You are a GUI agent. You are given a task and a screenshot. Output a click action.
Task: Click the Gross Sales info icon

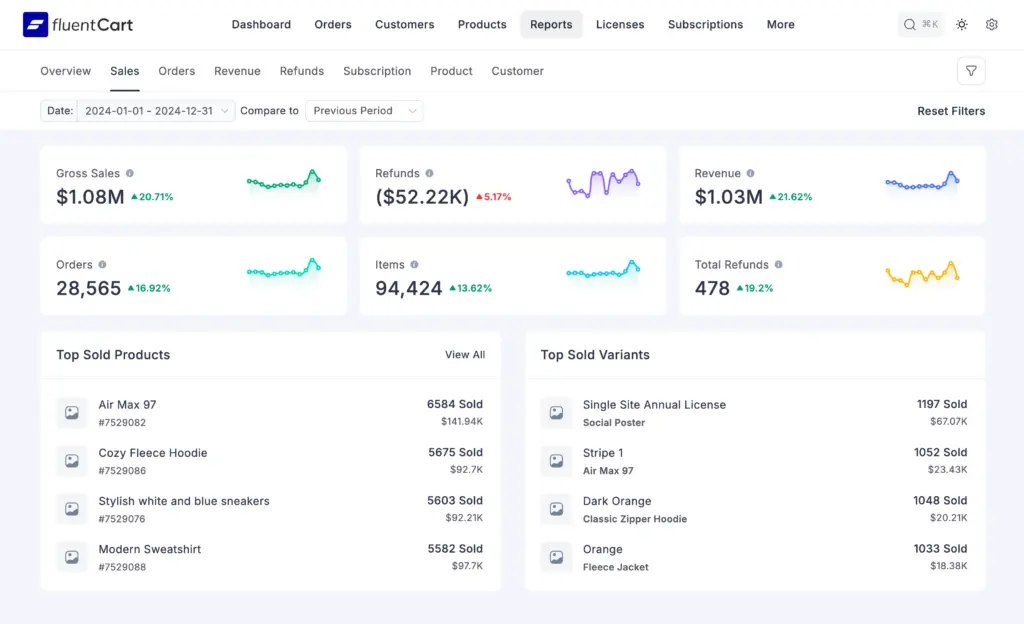130,173
